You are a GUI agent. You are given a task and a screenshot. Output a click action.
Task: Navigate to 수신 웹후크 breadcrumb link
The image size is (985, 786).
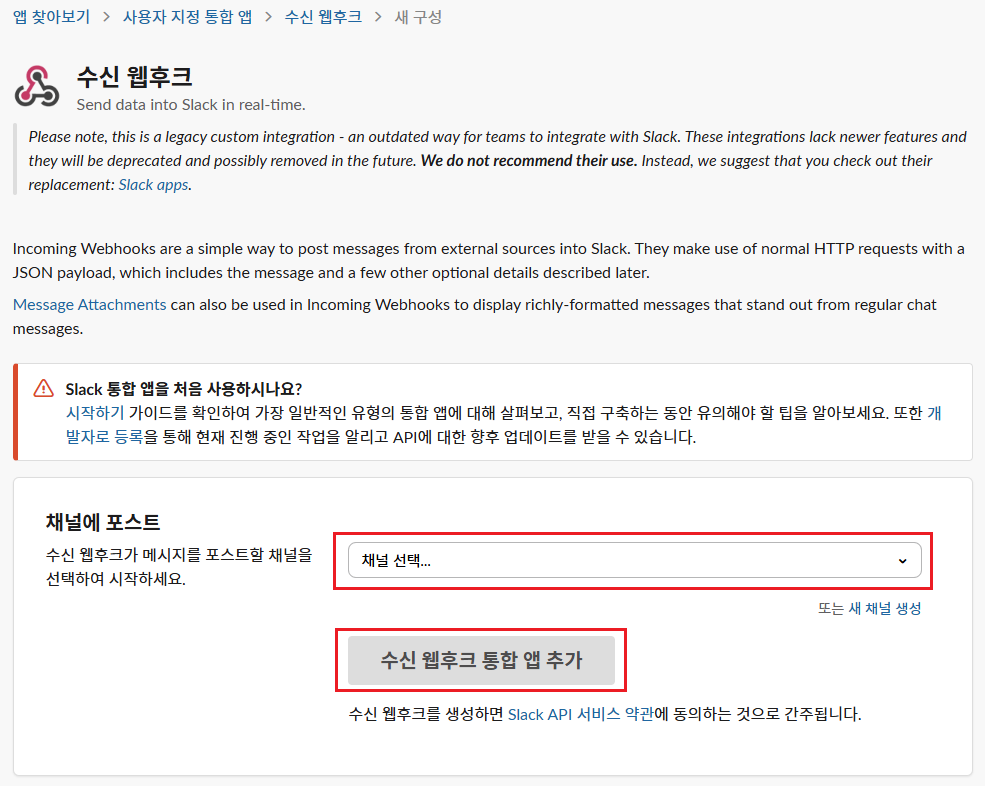pyautogui.click(x=323, y=17)
